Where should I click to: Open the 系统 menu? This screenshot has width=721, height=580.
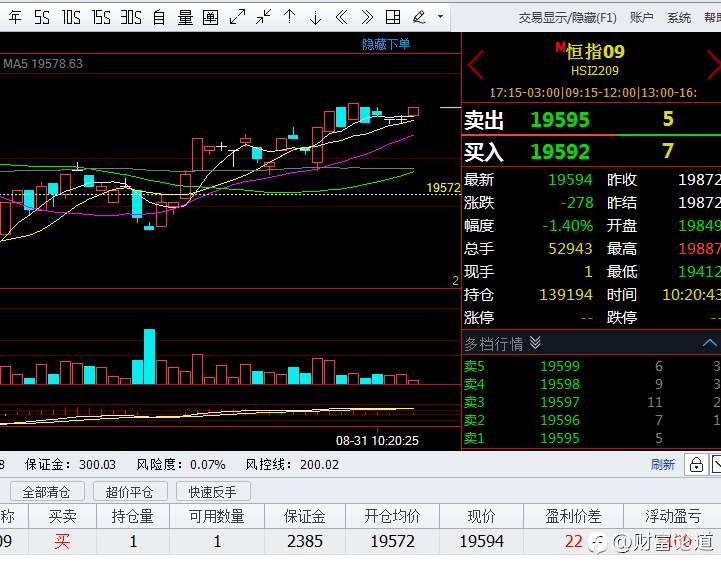point(679,18)
